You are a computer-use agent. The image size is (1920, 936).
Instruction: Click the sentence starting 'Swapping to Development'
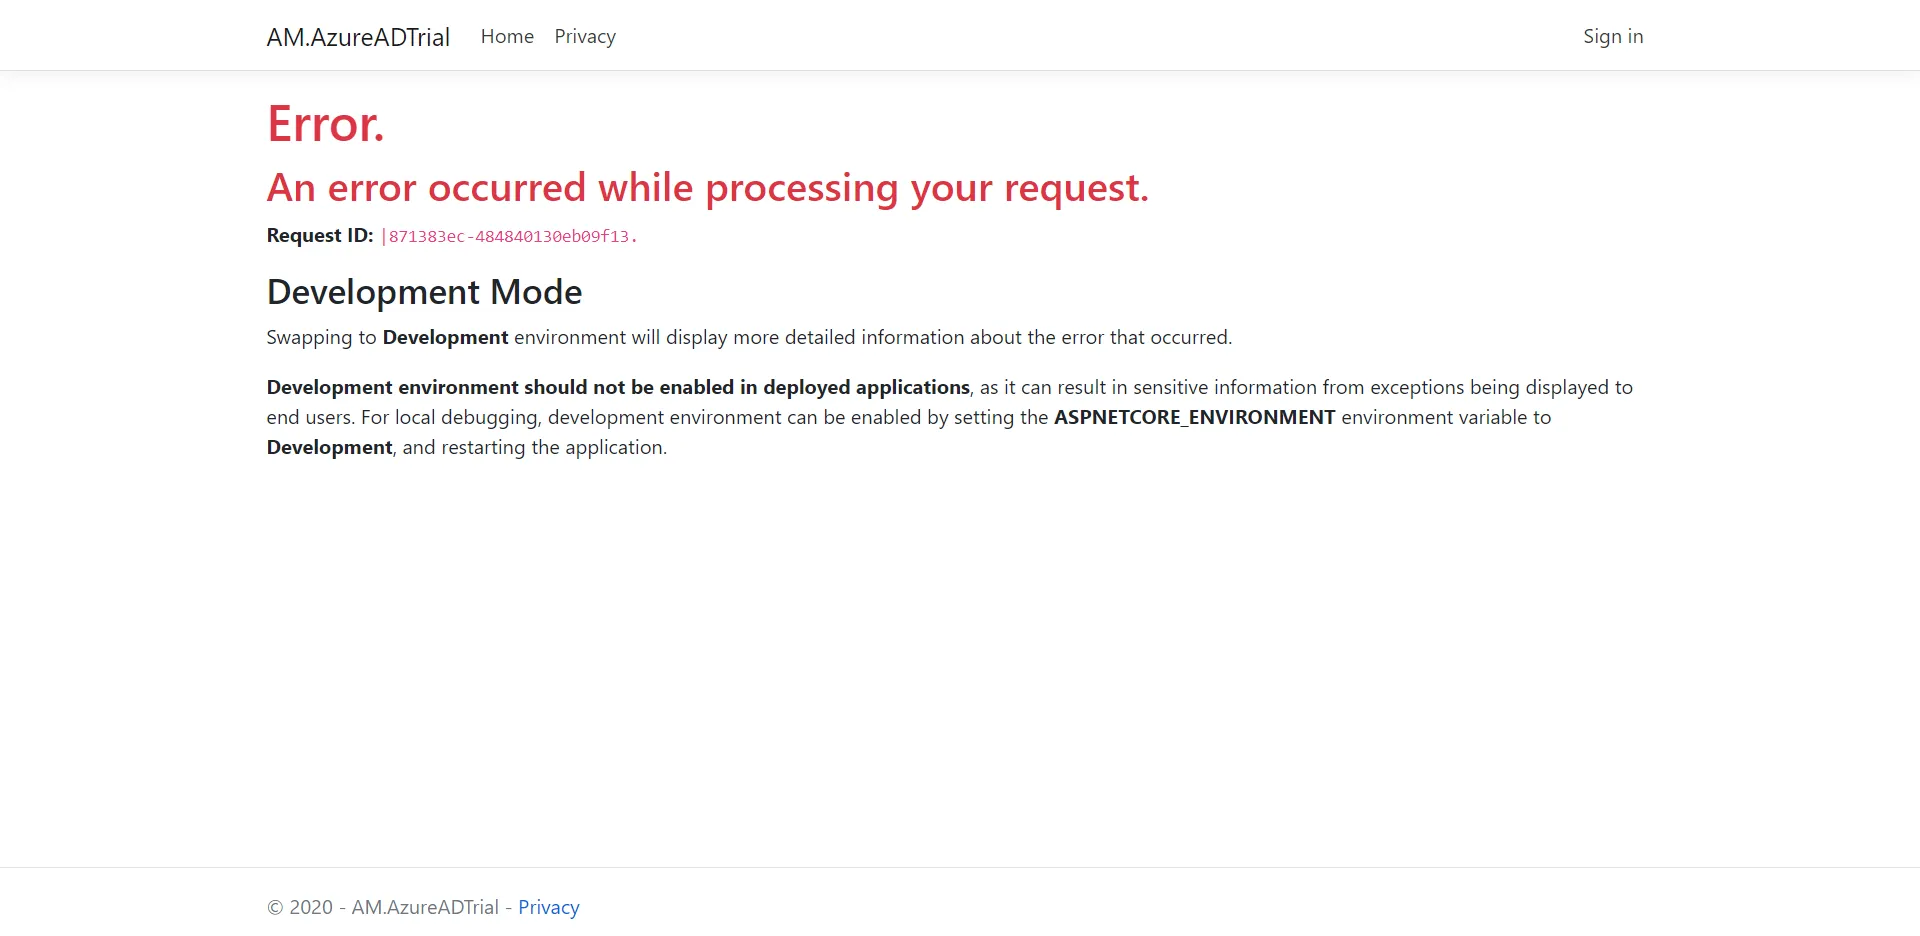coord(749,337)
